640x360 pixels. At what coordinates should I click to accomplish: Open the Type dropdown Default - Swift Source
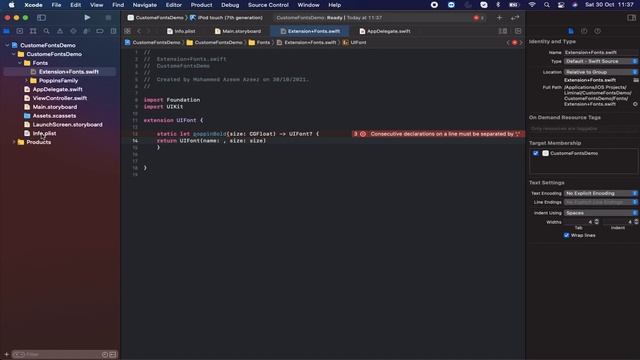click(601, 61)
